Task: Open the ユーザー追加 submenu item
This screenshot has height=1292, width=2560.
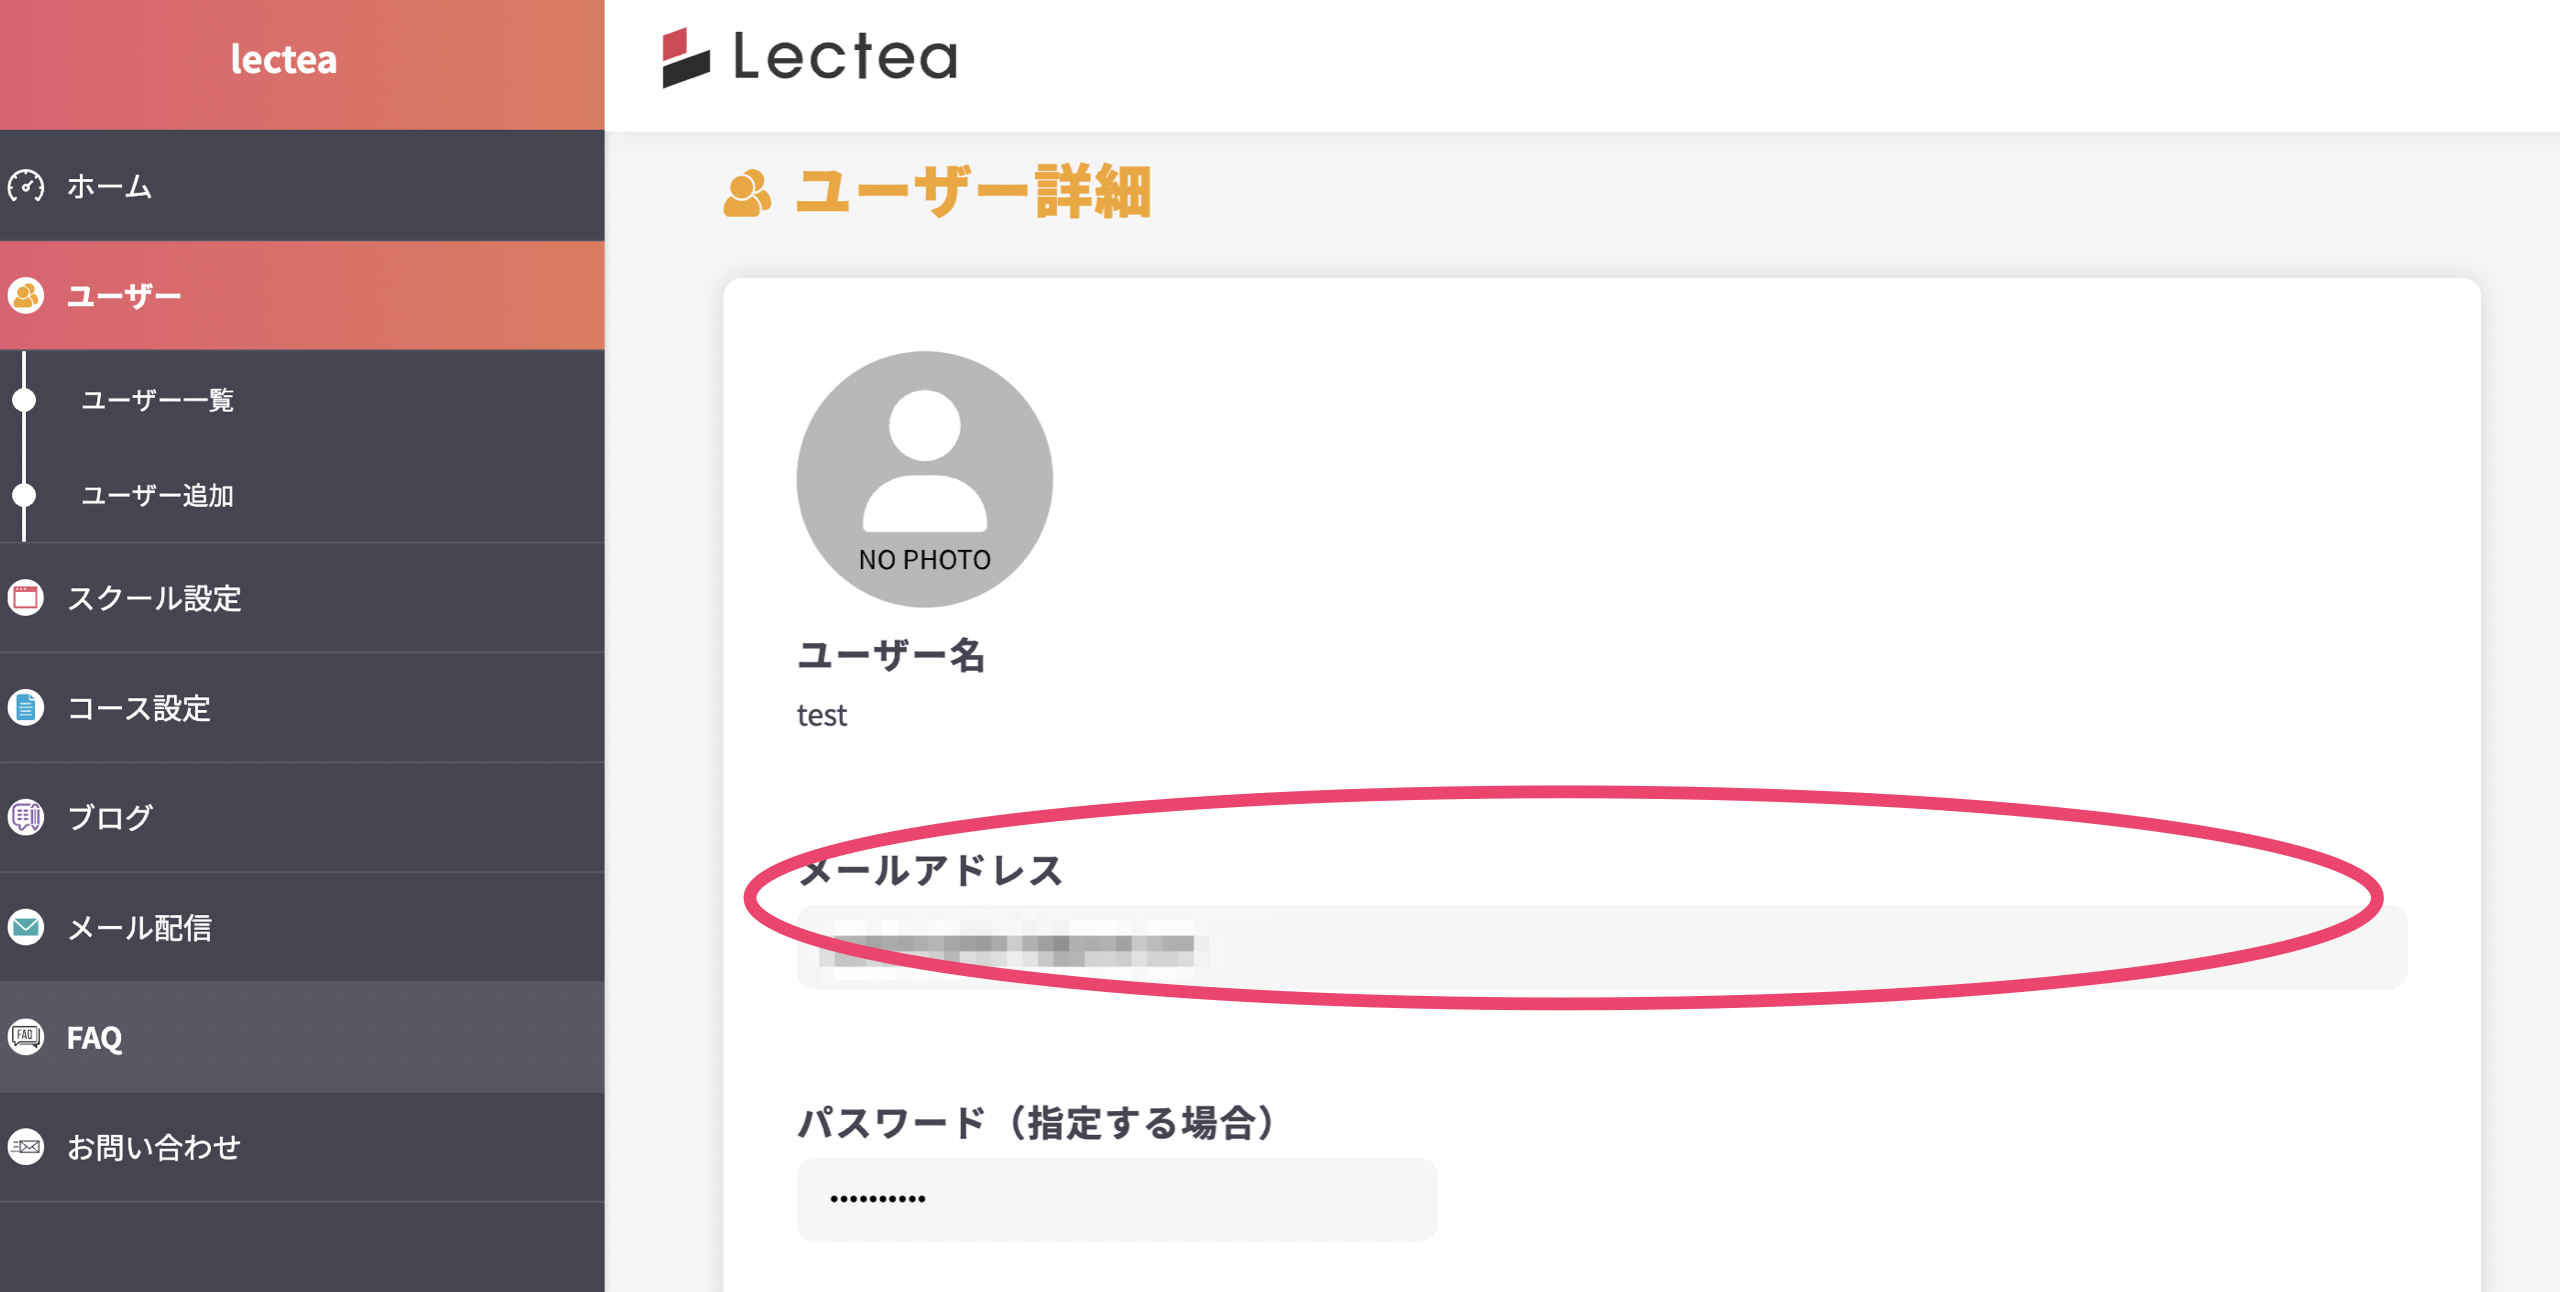Action: [157, 496]
